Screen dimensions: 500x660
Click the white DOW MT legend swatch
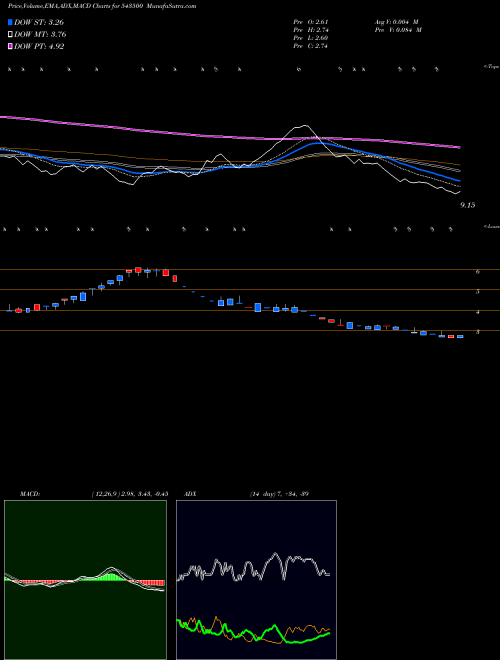point(10,35)
